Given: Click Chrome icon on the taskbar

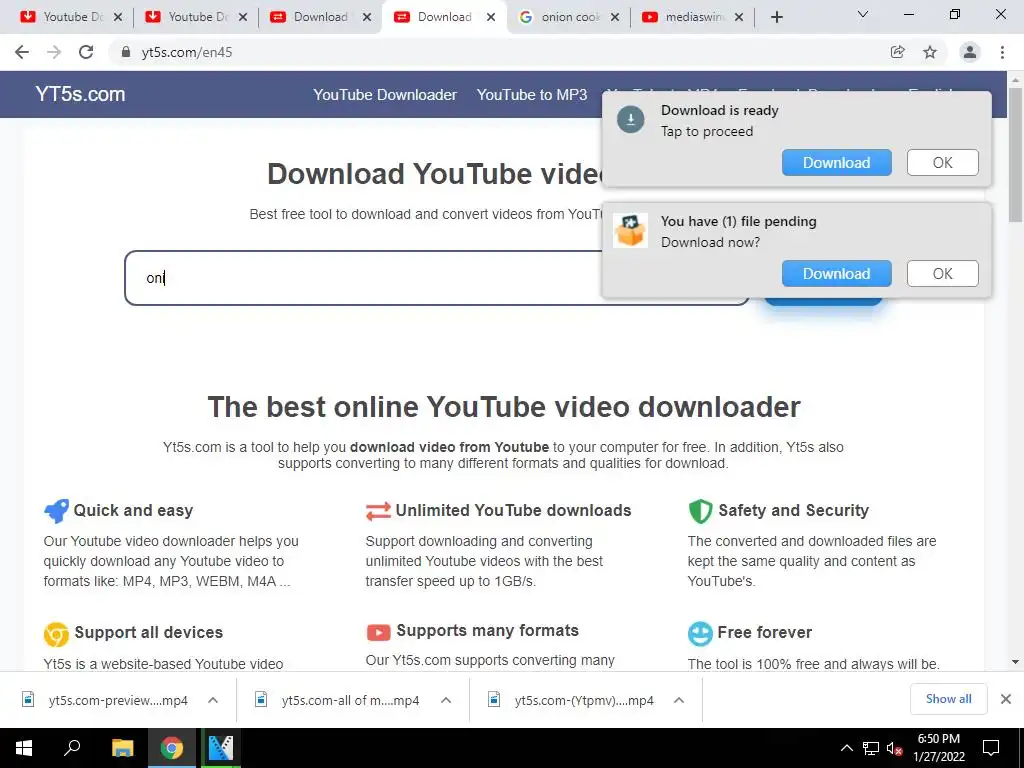Looking at the screenshot, I should point(172,748).
